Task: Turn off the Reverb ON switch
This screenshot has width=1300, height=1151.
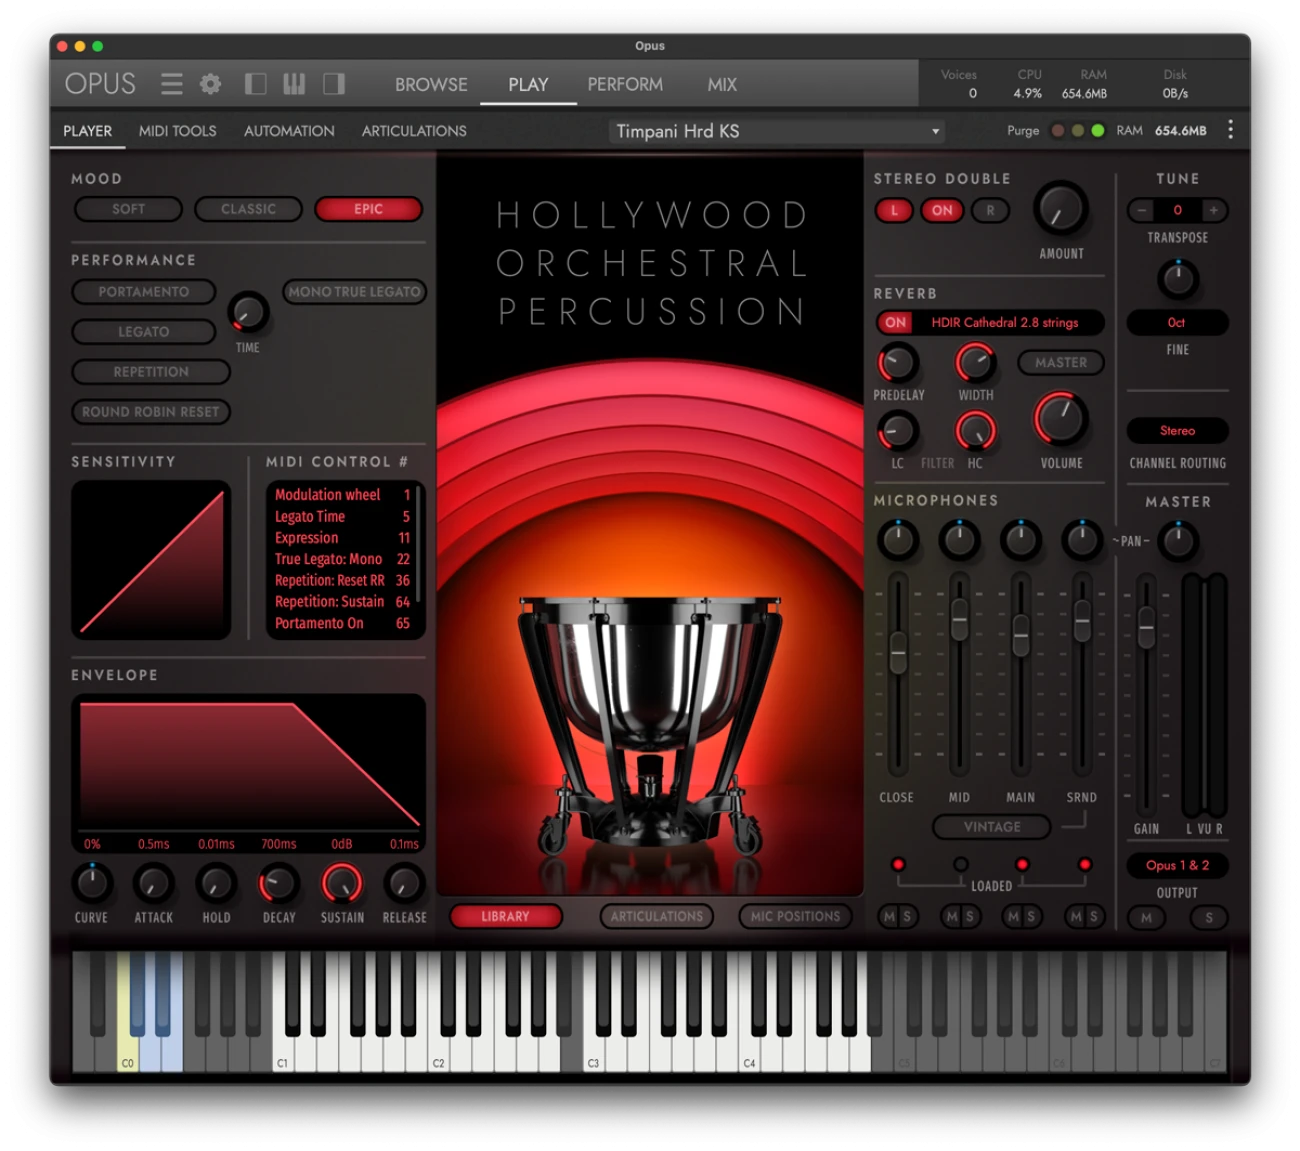Action: [x=895, y=322]
